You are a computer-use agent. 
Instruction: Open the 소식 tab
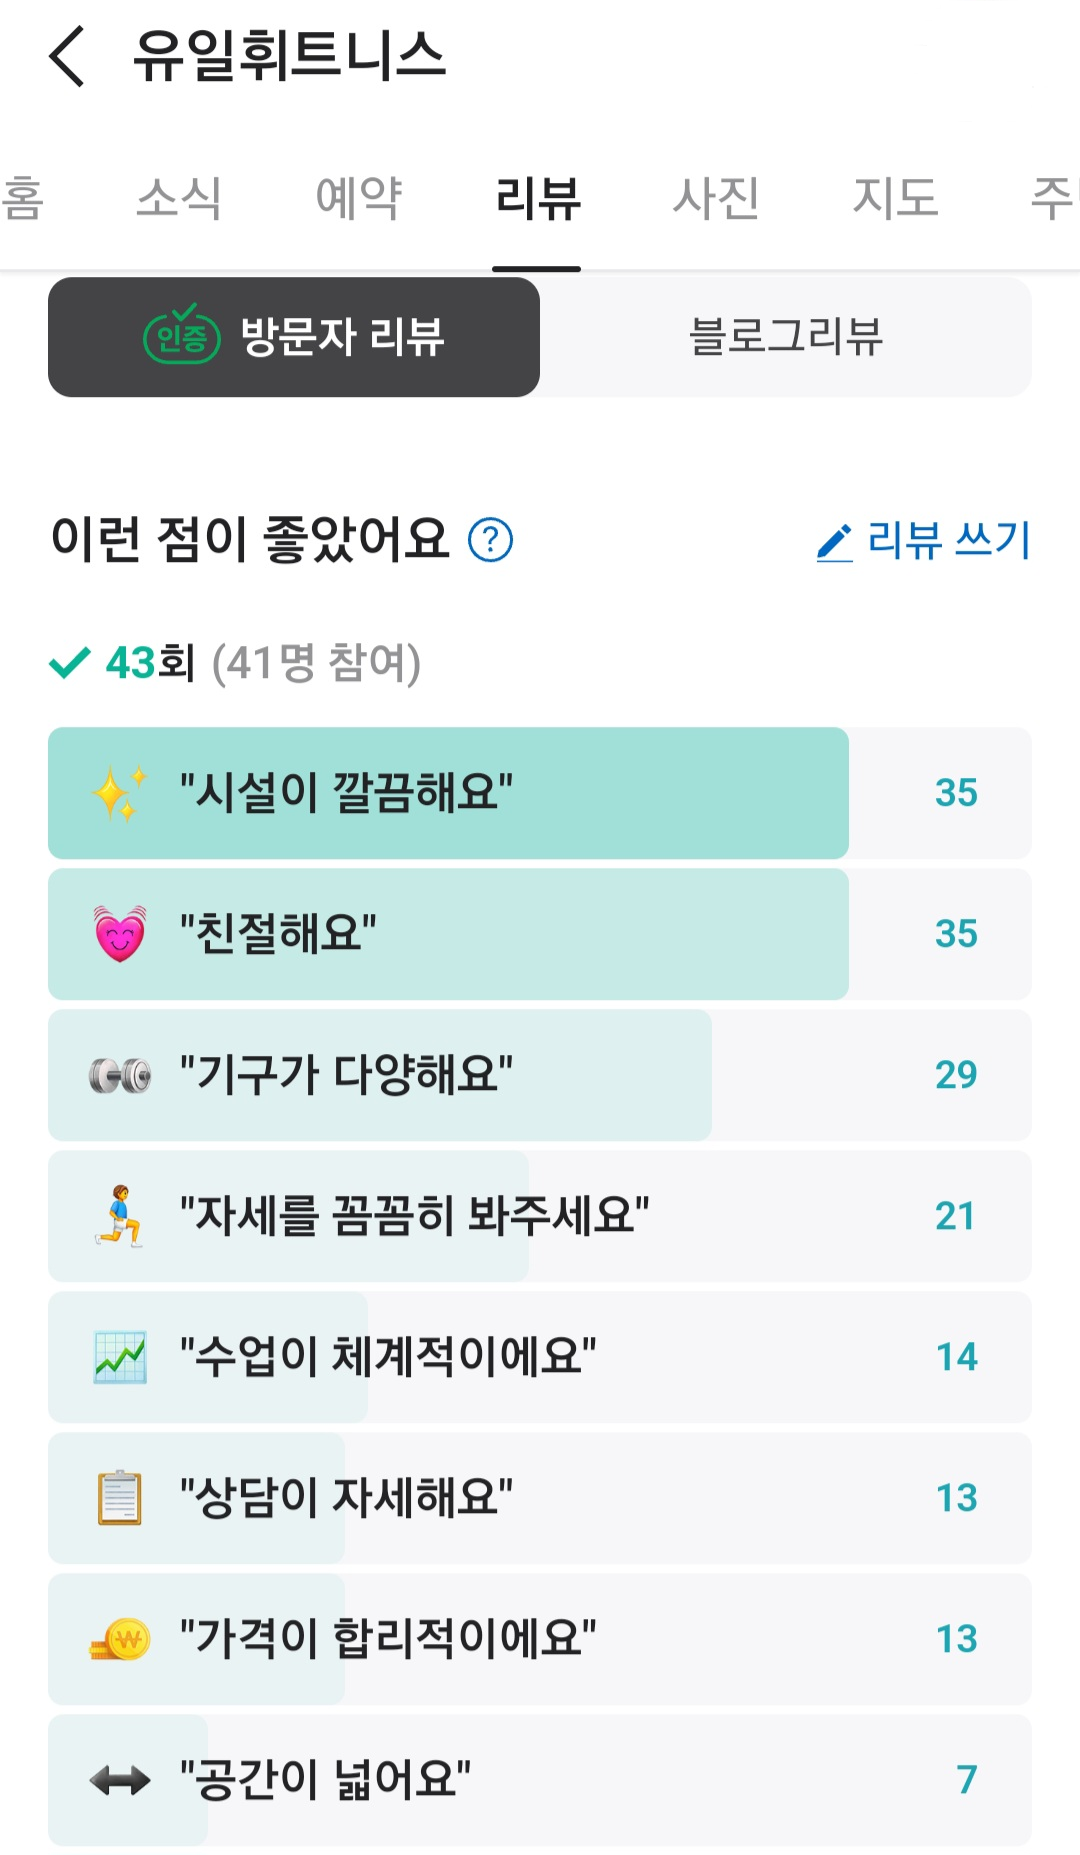pyautogui.click(x=178, y=197)
